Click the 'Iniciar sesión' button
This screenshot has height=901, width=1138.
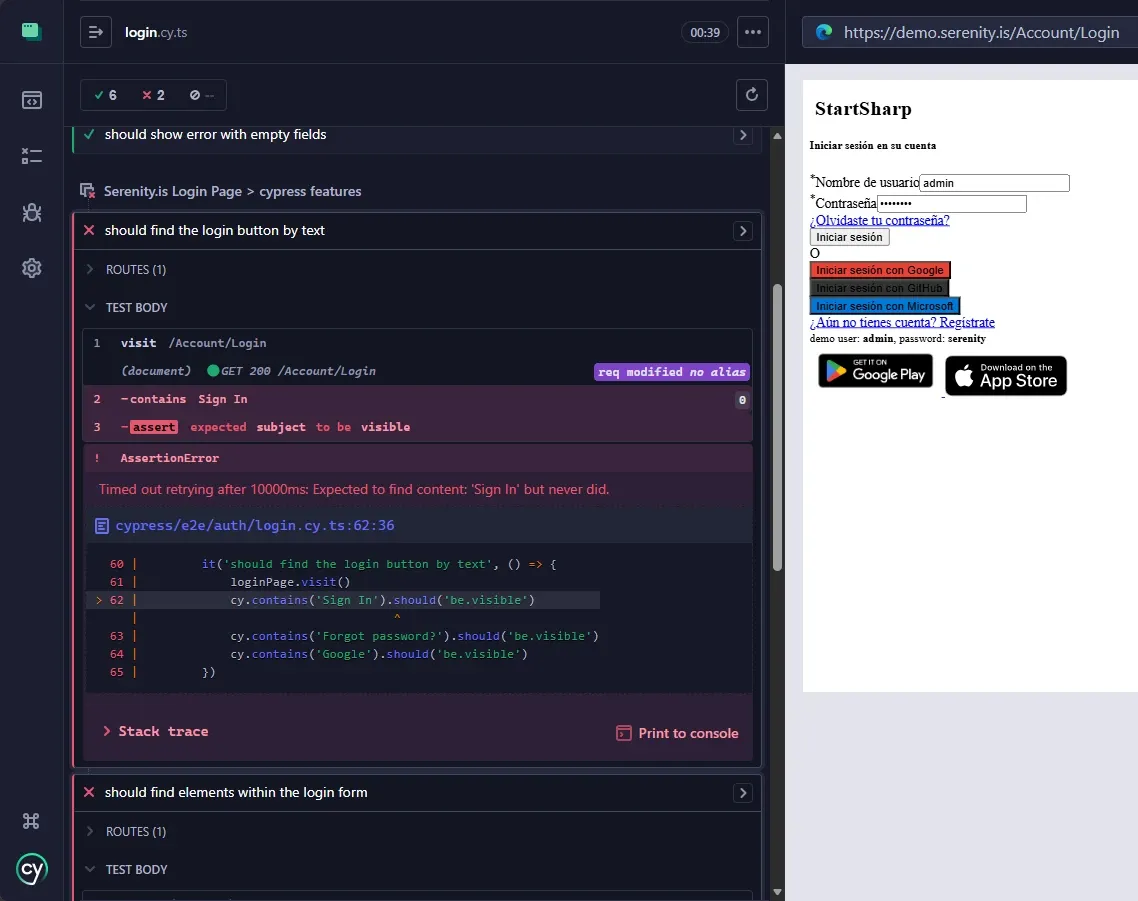(x=849, y=237)
